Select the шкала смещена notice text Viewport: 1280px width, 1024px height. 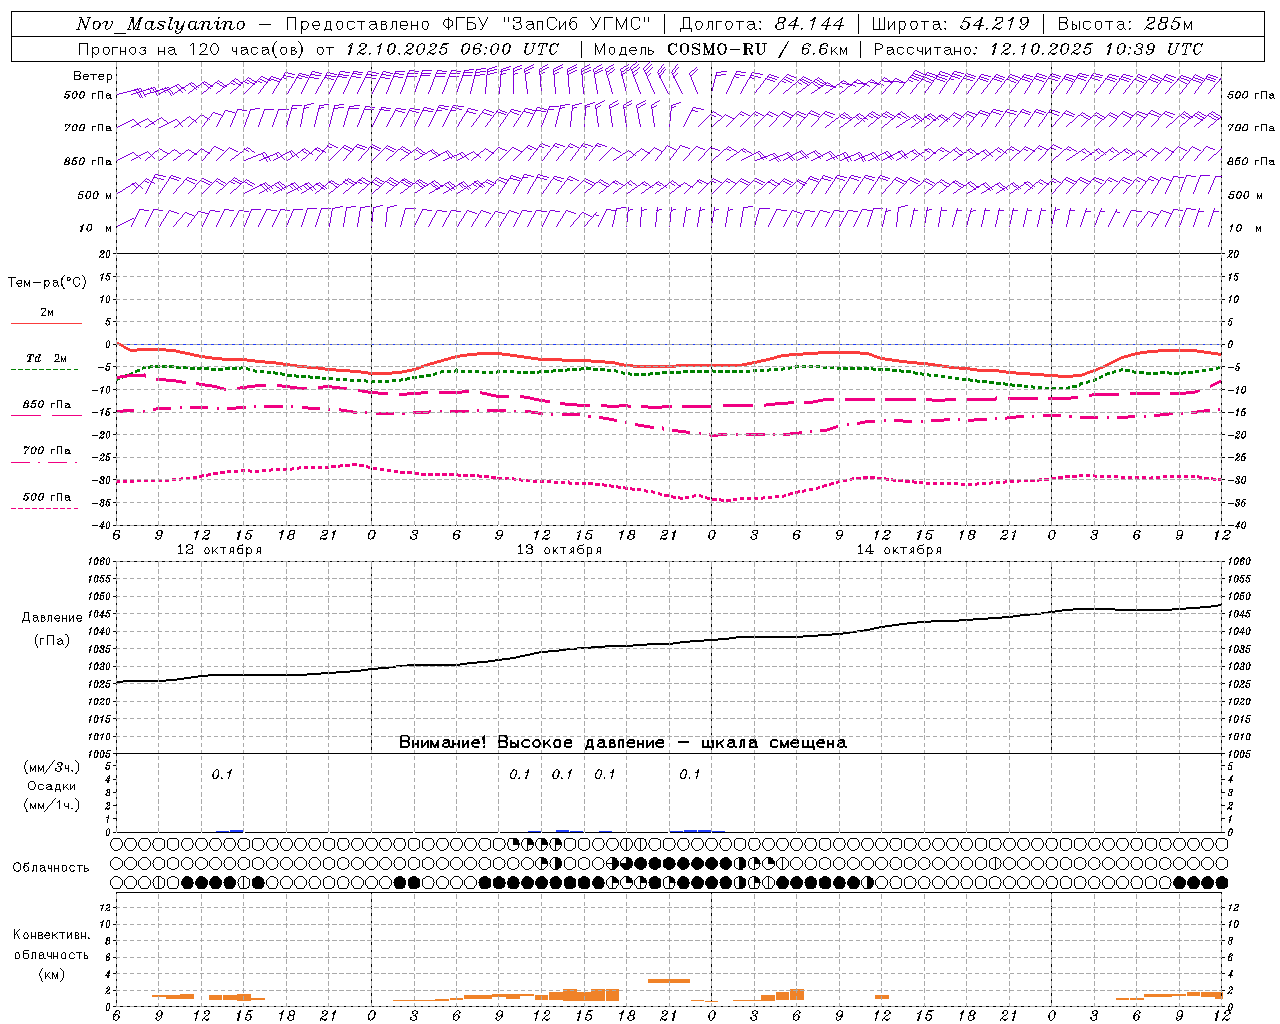(x=774, y=742)
